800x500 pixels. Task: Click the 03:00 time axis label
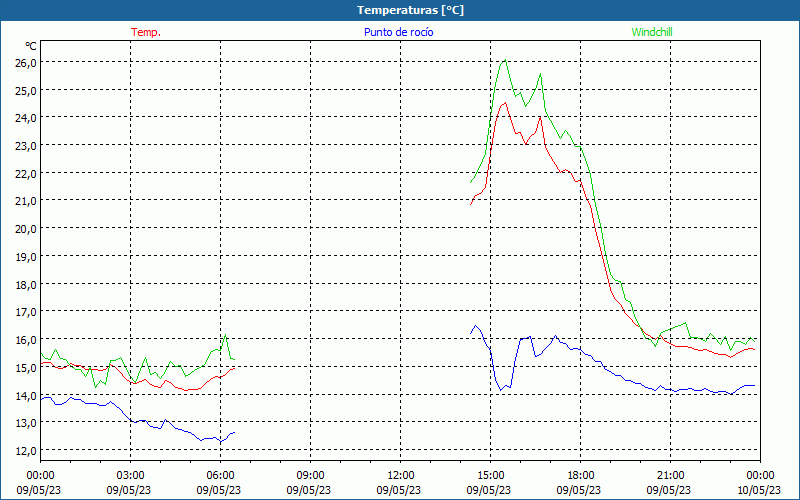[x=130, y=476]
